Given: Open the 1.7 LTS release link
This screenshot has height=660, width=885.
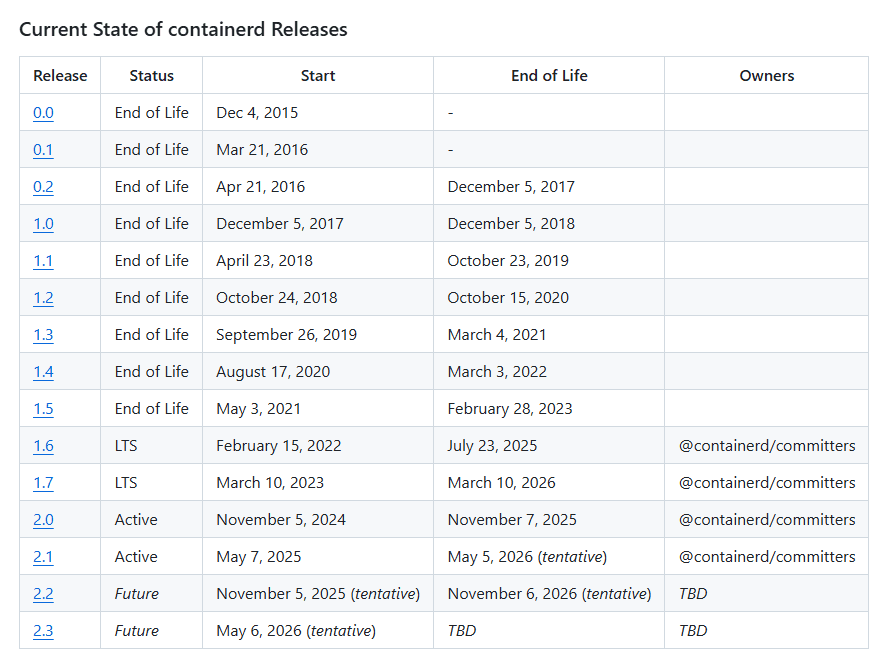Looking at the screenshot, I should pos(43,483).
